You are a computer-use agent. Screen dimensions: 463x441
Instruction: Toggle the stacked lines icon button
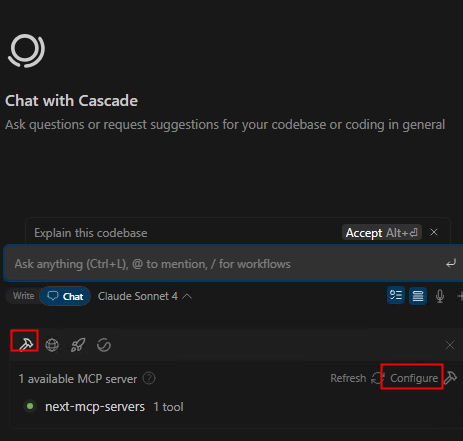418,295
